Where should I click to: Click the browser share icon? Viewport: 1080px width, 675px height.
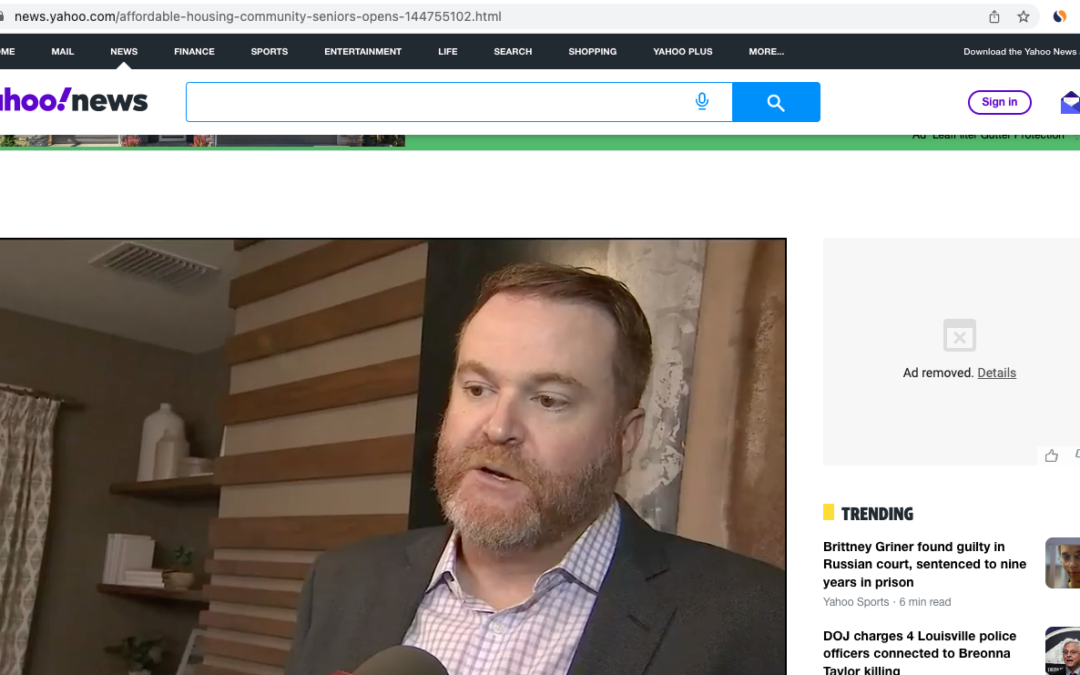pyautogui.click(x=994, y=17)
